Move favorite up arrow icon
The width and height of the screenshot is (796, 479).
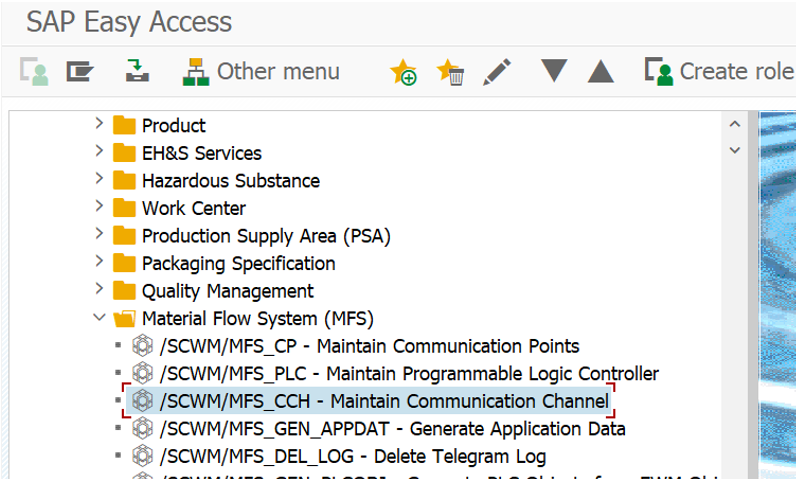601,71
